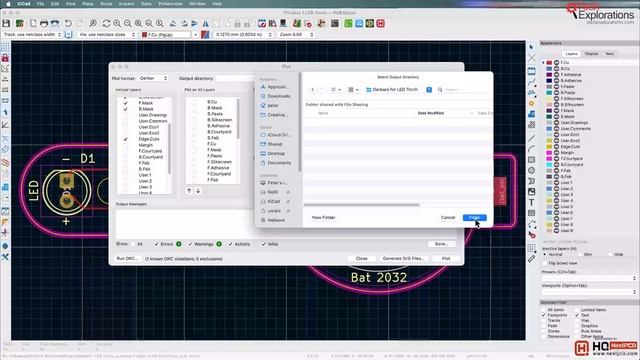Enable the Show All checkbox
Viewport: 640px width, 360px height.
tap(133, 244)
